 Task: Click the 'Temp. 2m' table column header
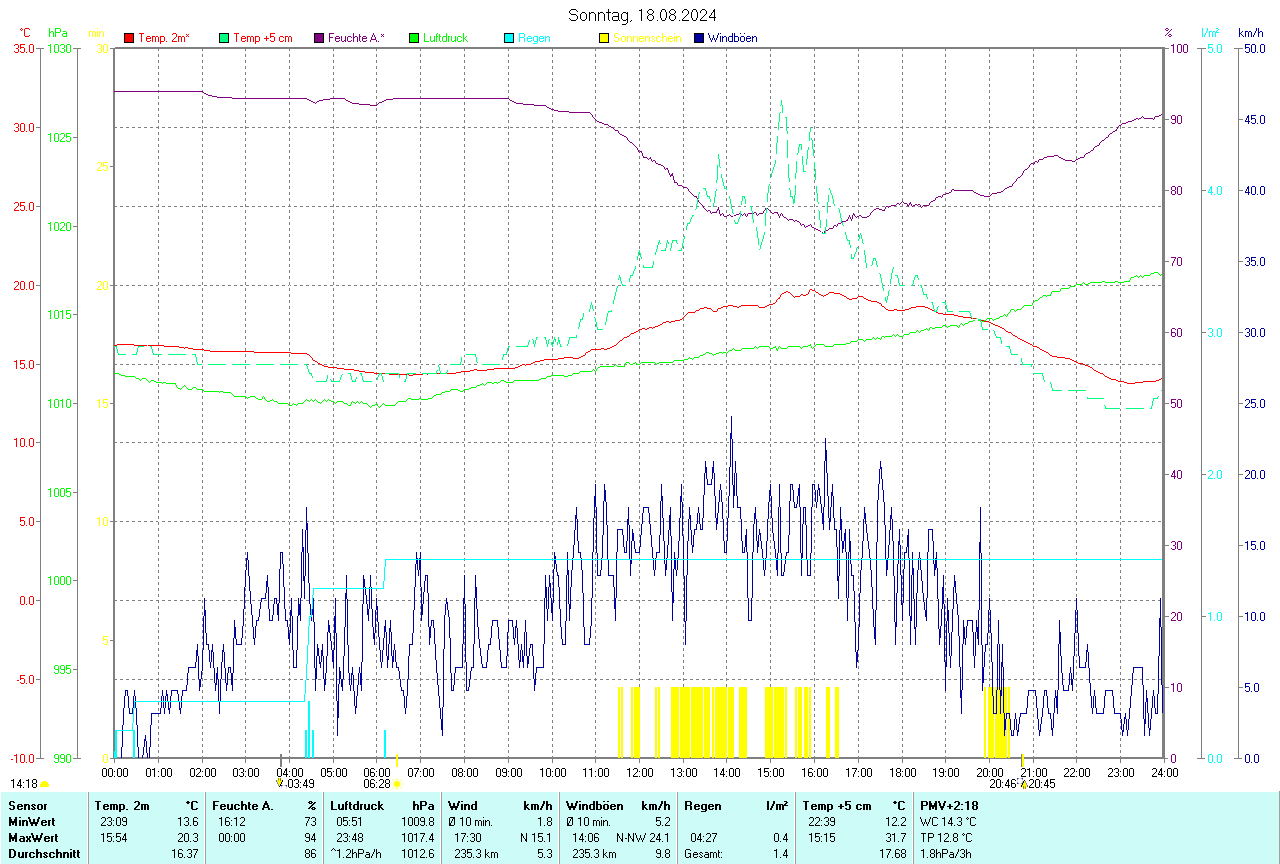[x=122, y=805]
